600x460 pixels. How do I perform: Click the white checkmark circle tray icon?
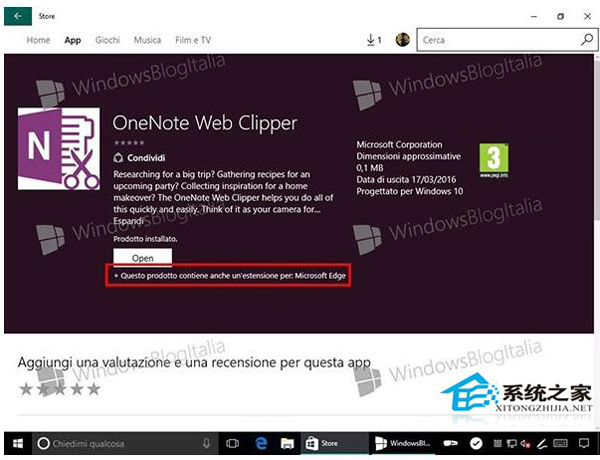tap(476, 444)
